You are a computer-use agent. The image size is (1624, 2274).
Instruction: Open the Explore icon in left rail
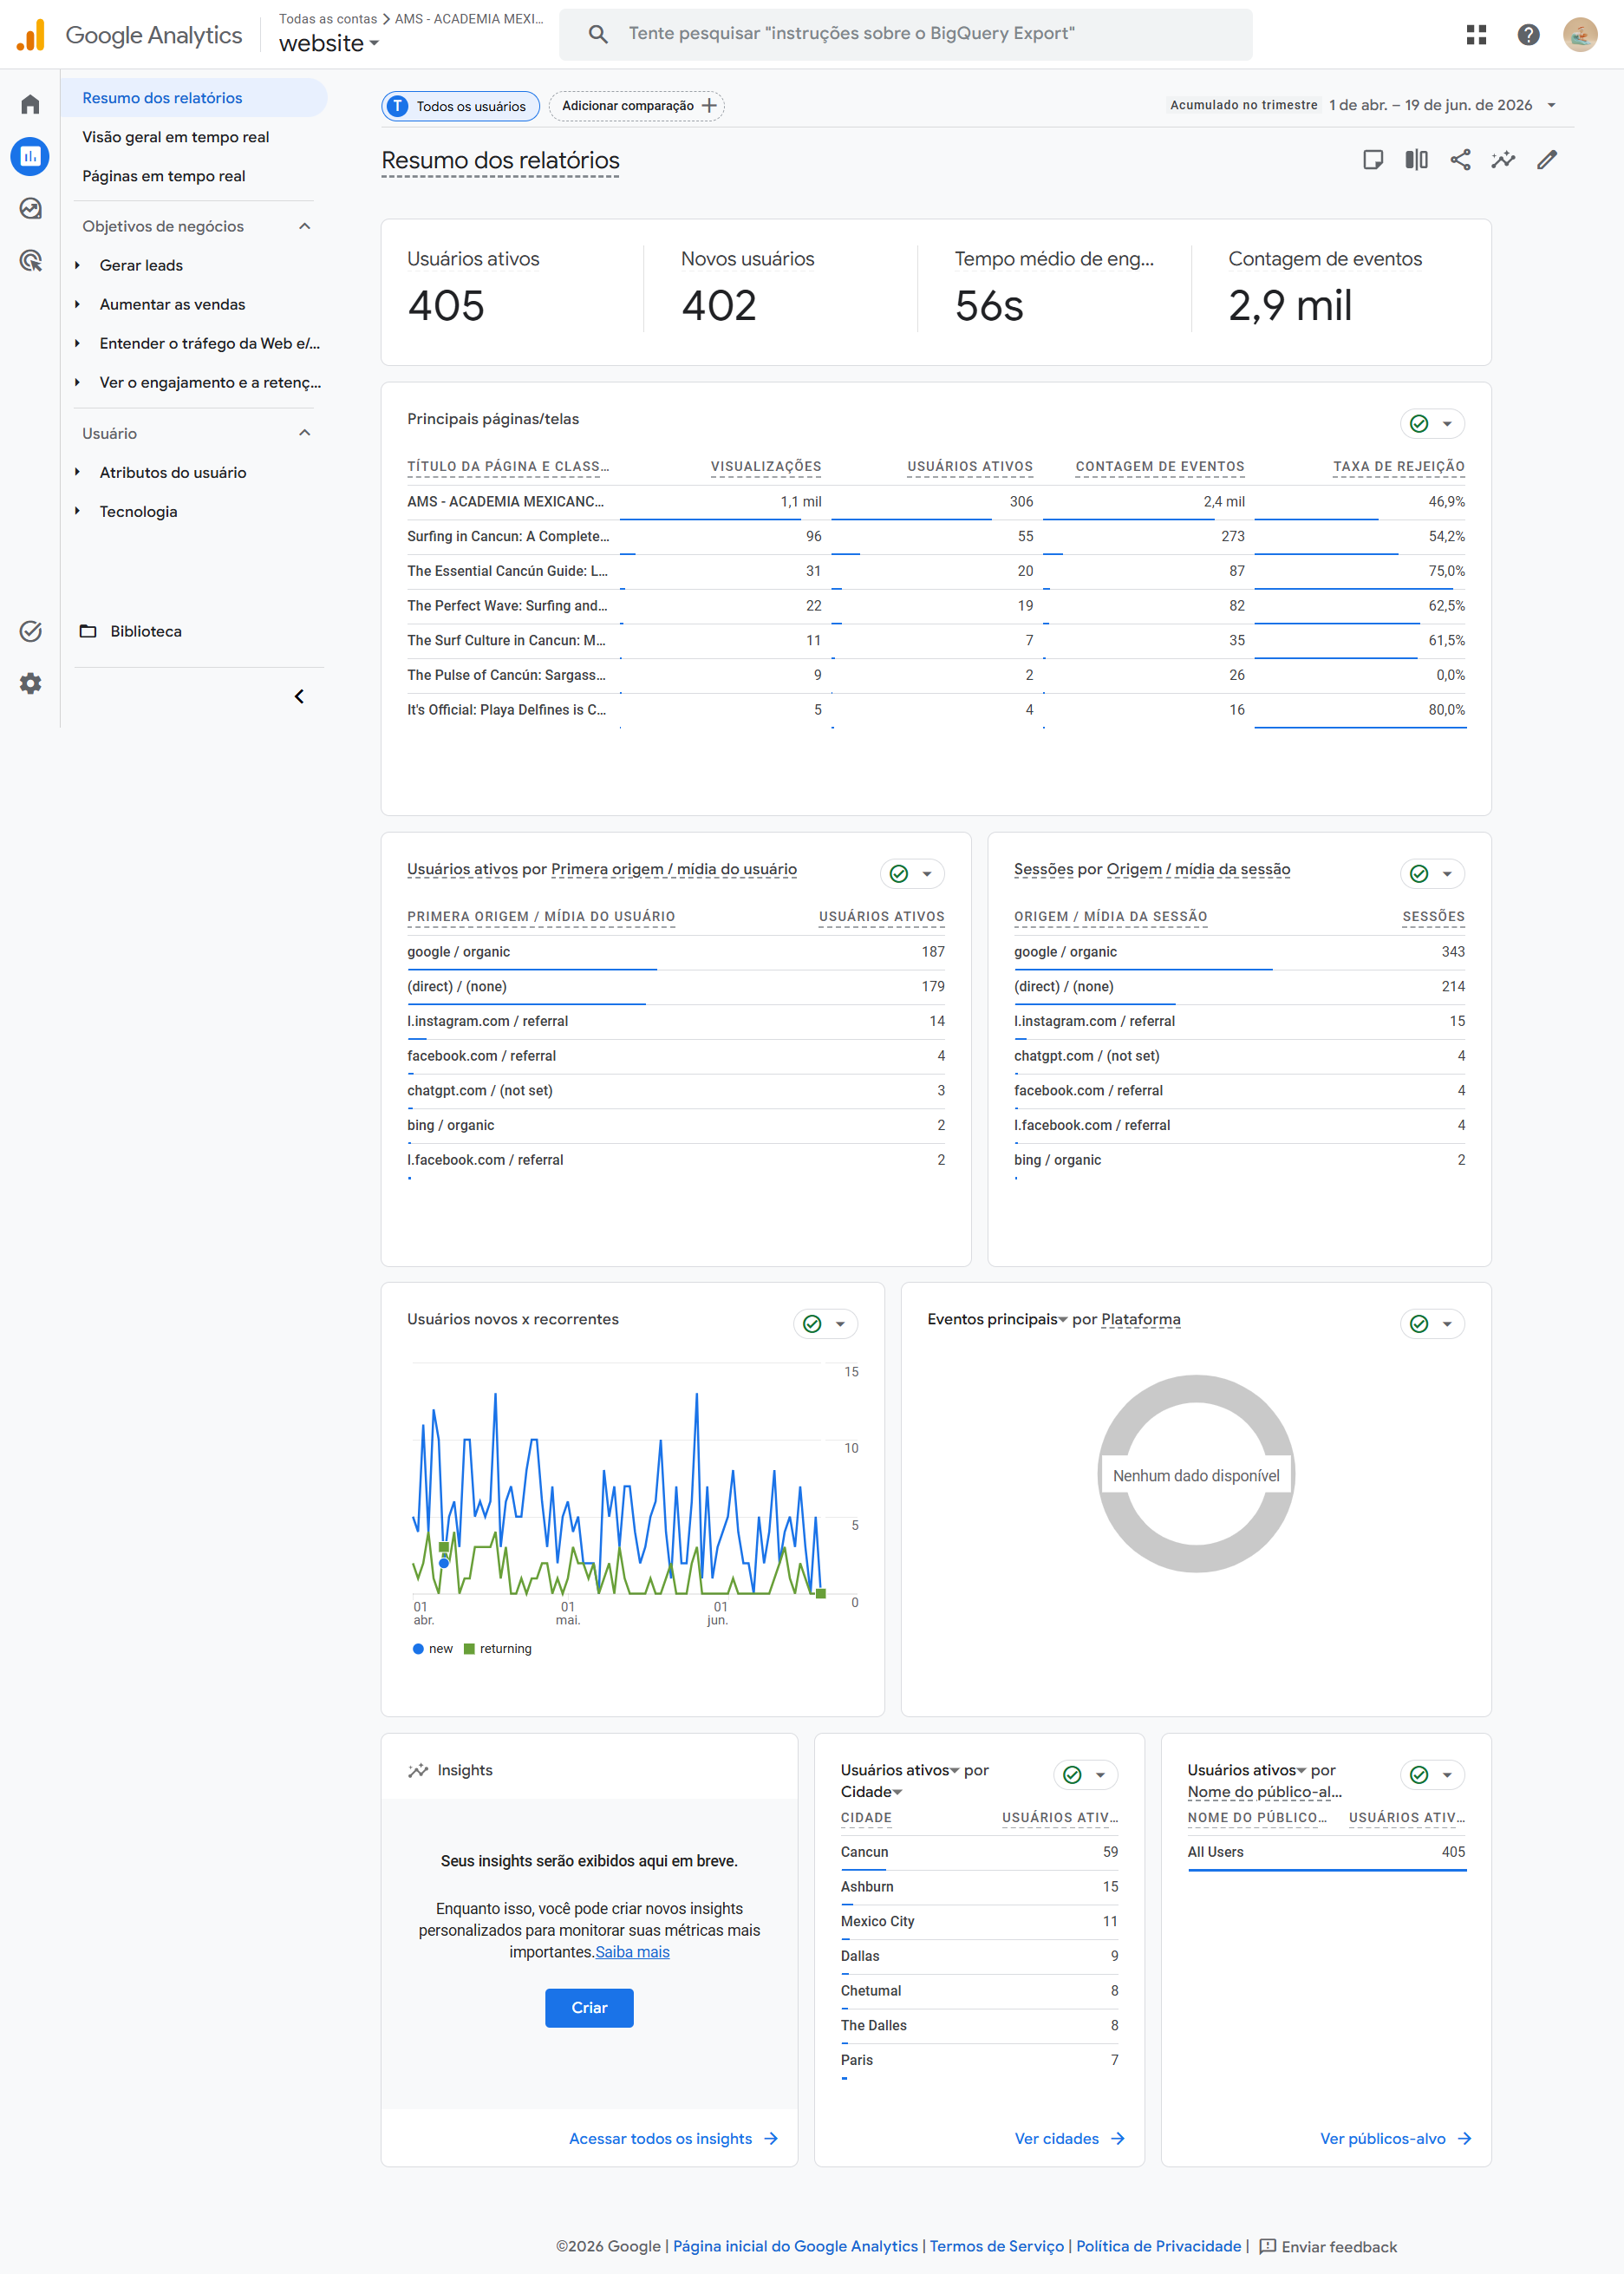click(31, 208)
